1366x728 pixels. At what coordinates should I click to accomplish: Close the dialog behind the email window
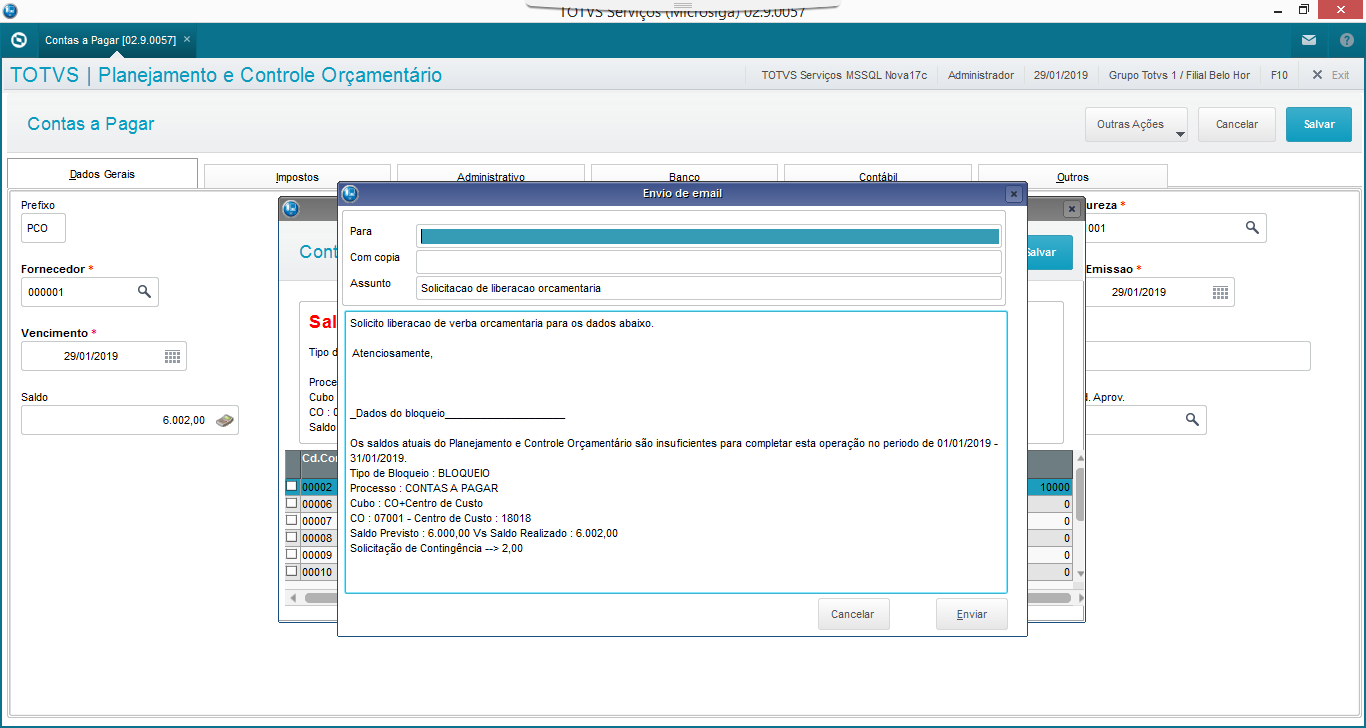tap(1071, 209)
